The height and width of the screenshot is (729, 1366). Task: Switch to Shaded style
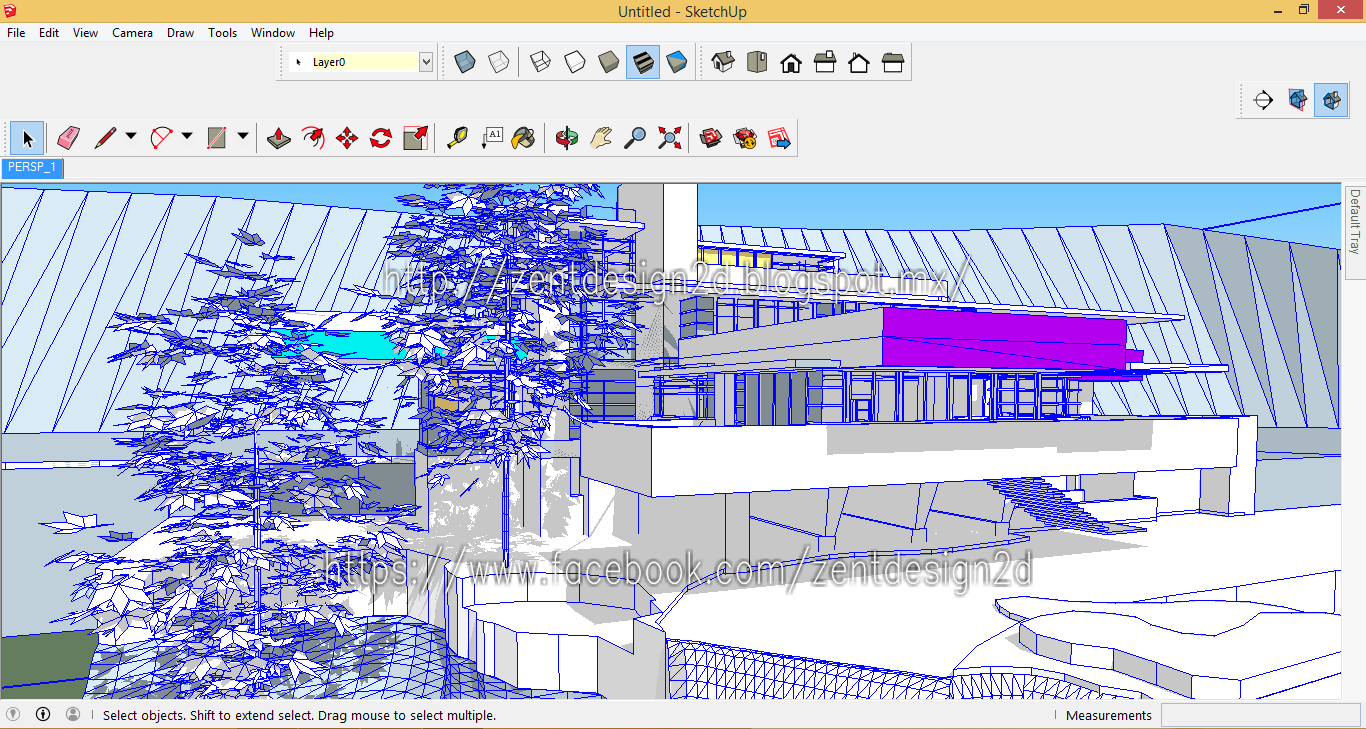pyautogui.click(x=609, y=62)
